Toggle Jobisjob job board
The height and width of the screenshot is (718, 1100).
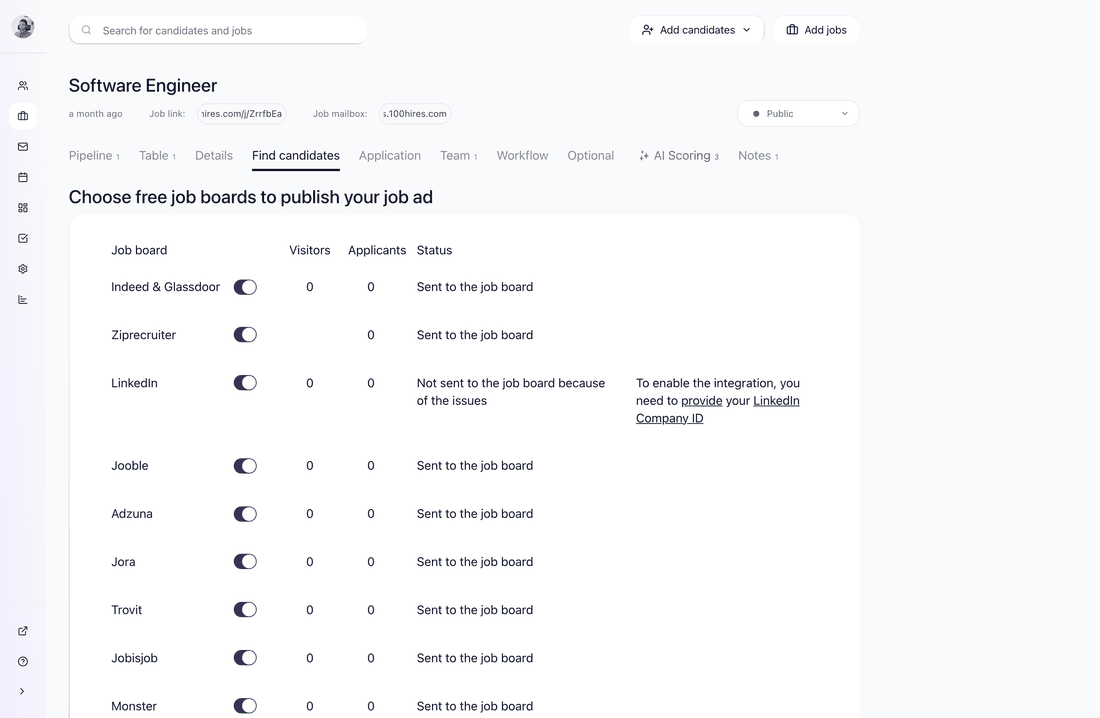246,658
